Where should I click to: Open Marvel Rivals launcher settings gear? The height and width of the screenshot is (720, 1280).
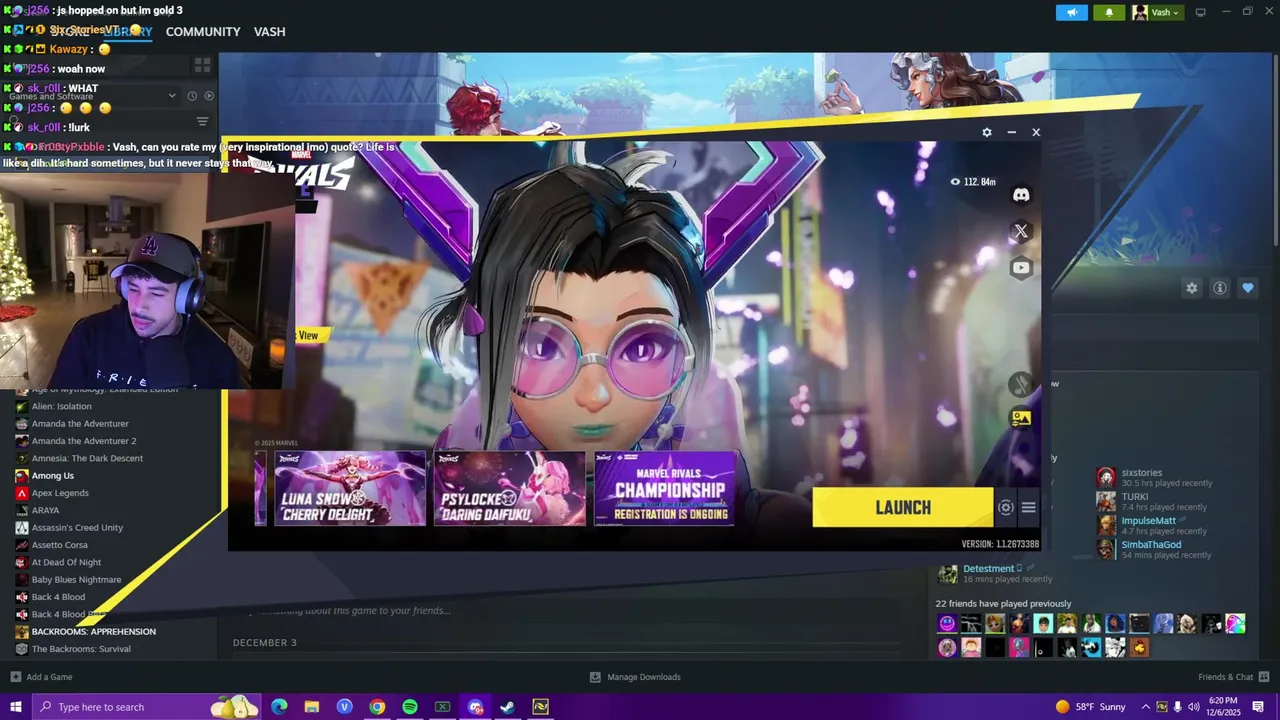[x=987, y=132]
